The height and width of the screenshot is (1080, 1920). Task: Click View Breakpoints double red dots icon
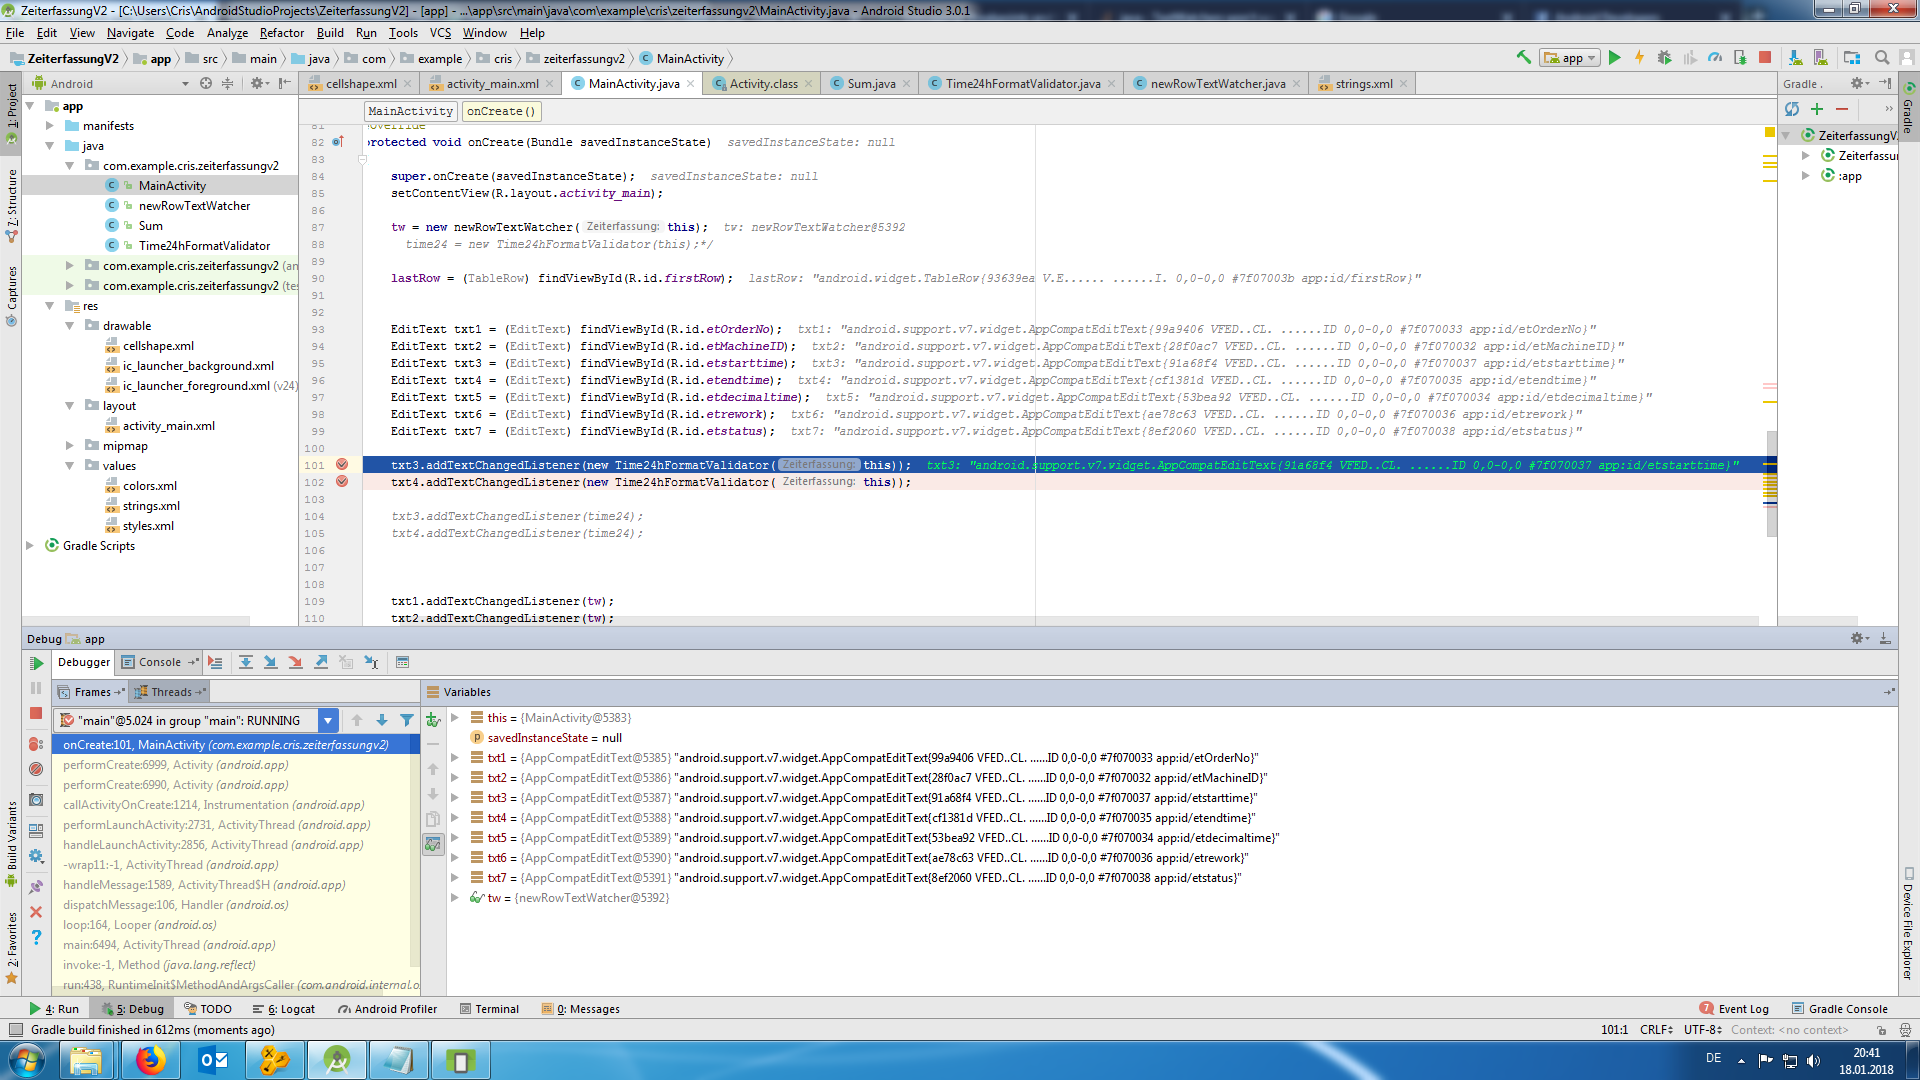pyautogui.click(x=36, y=744)
